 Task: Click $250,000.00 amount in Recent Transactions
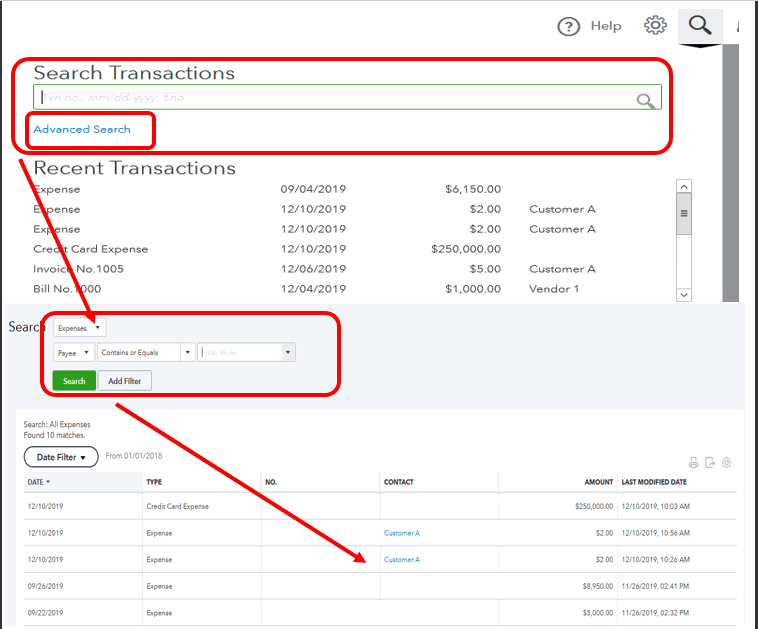pyautogui.click(x=466, y=249)
